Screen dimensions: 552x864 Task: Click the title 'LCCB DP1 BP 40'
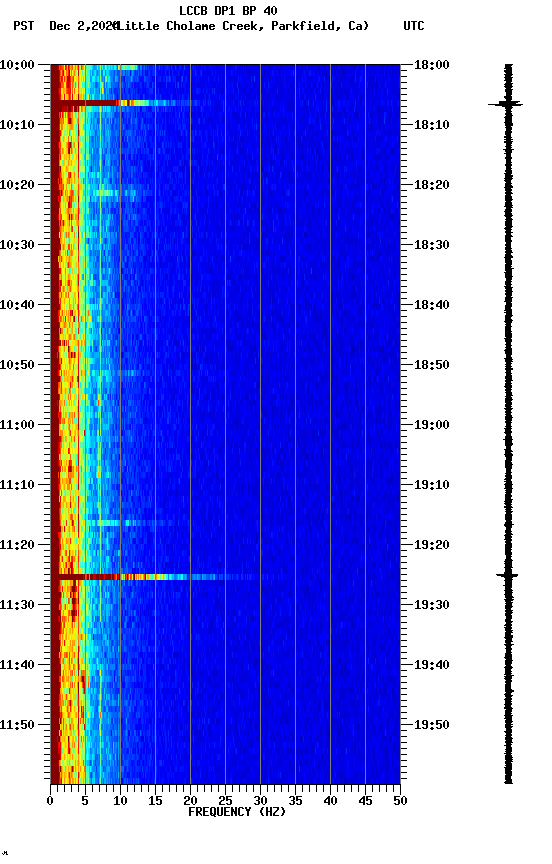click(x=228, y=10)
